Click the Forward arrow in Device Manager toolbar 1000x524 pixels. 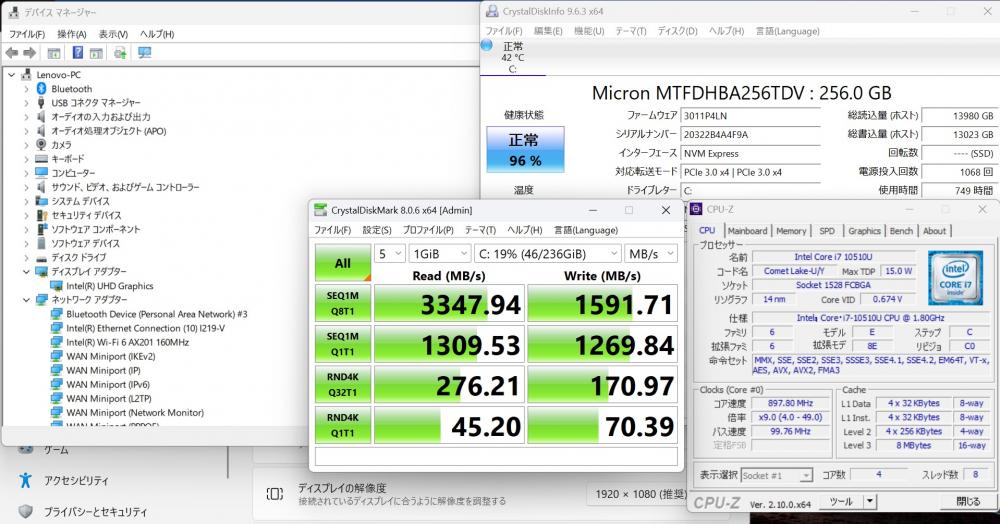(x=30, y=53)
